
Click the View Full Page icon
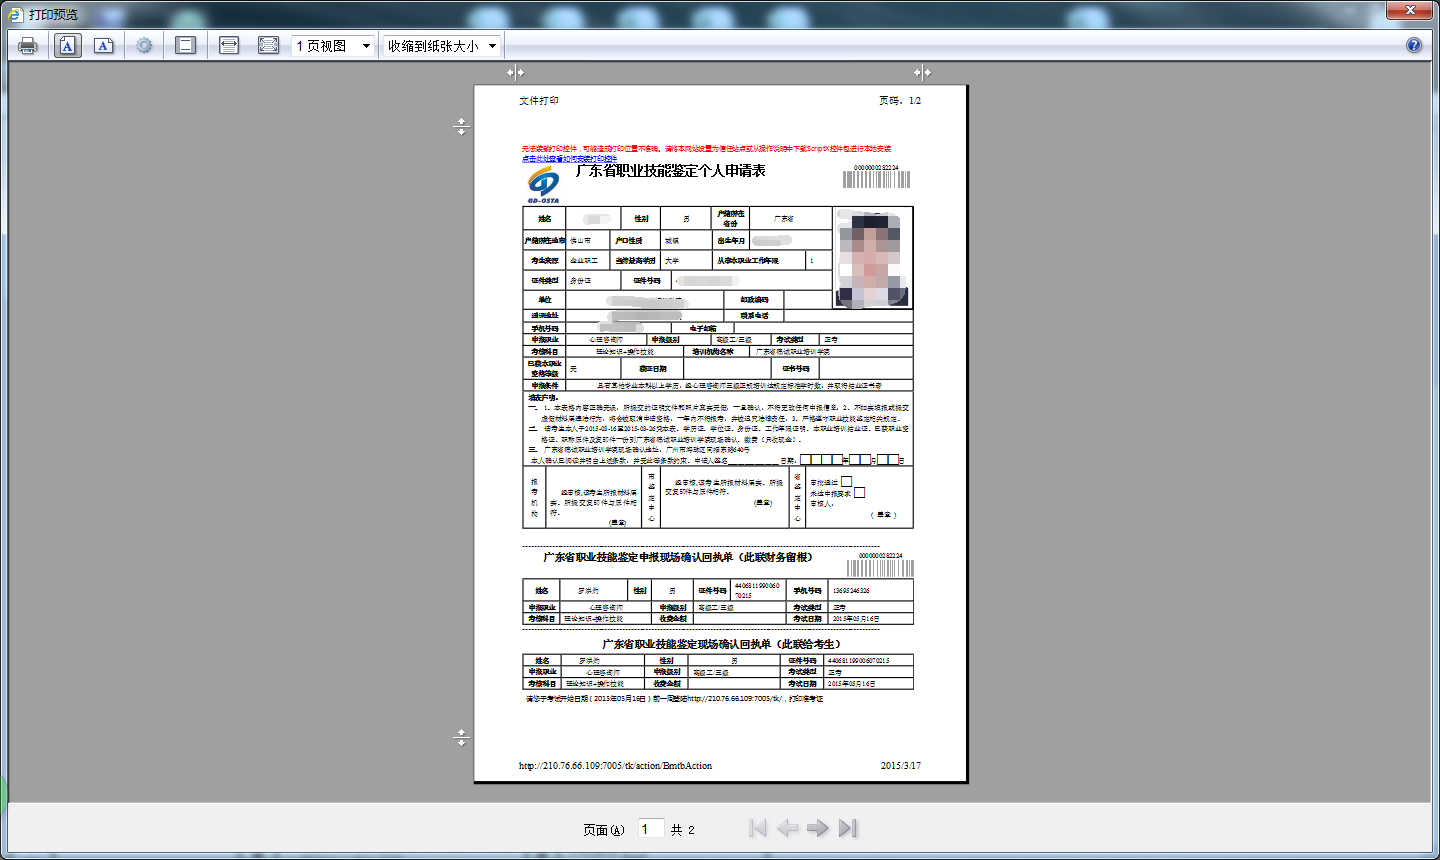tap(268, 46)
